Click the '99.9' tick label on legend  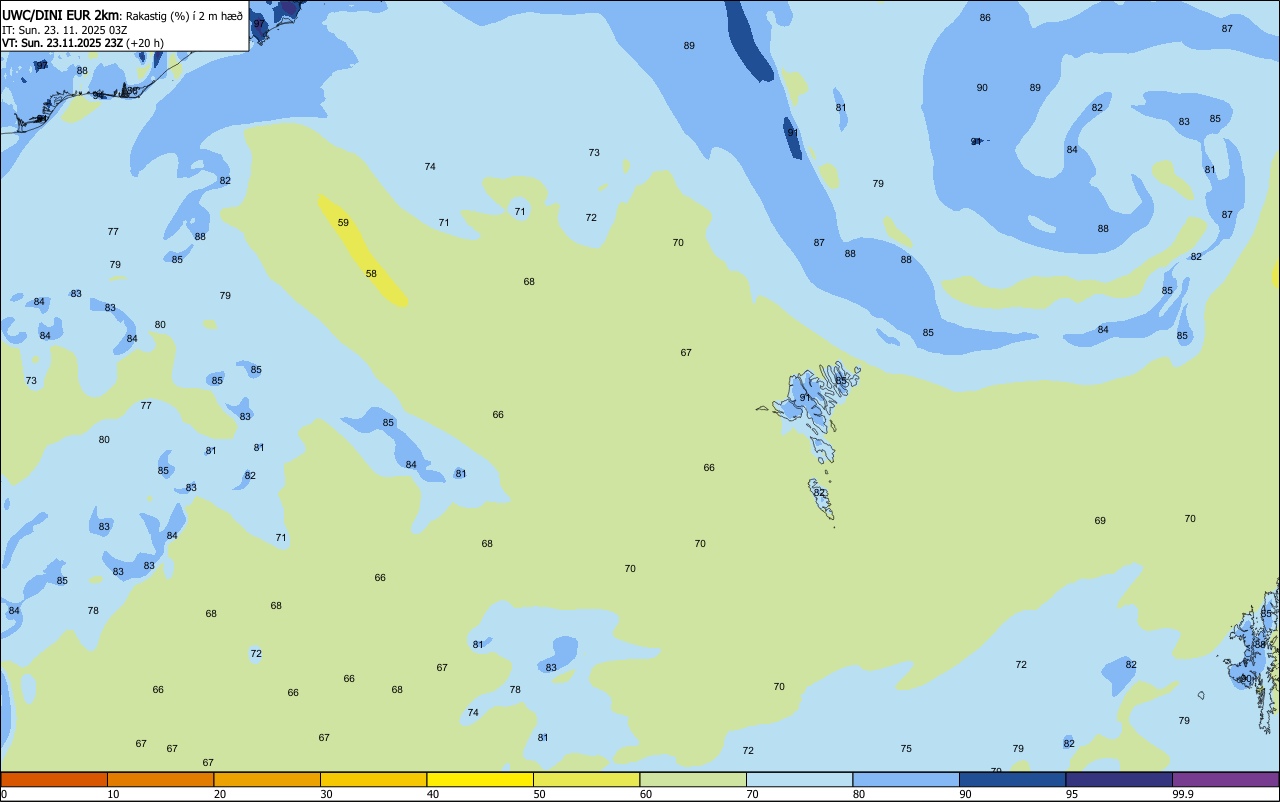pos(1183,794)
